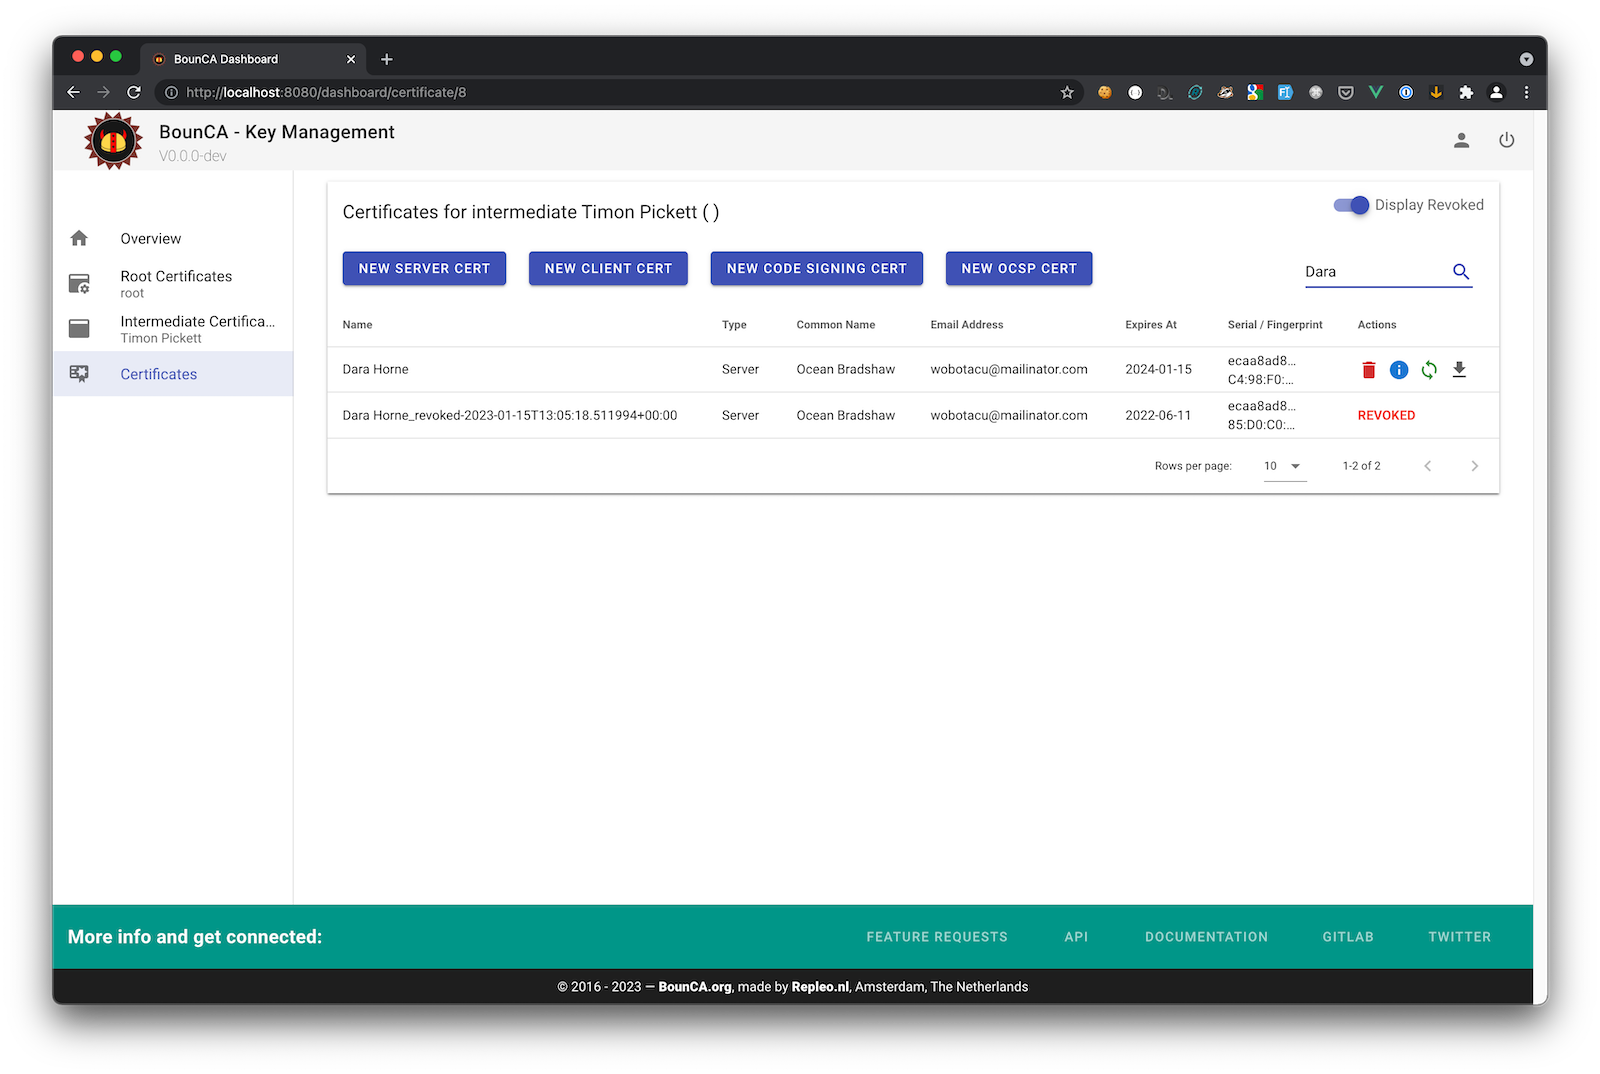Click the Name column header
This screenshot has height=1074, width=1600.
point(357,325)
